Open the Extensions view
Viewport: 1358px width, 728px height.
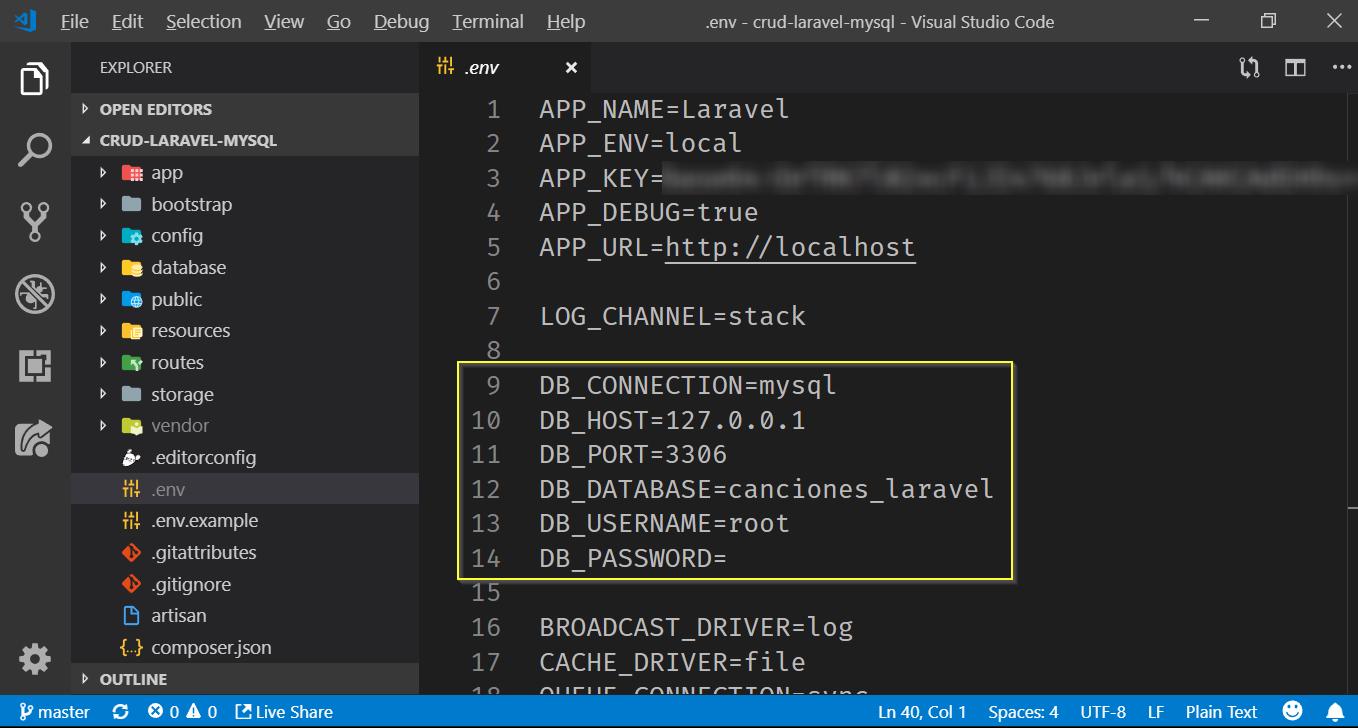(x=35, y=366)
